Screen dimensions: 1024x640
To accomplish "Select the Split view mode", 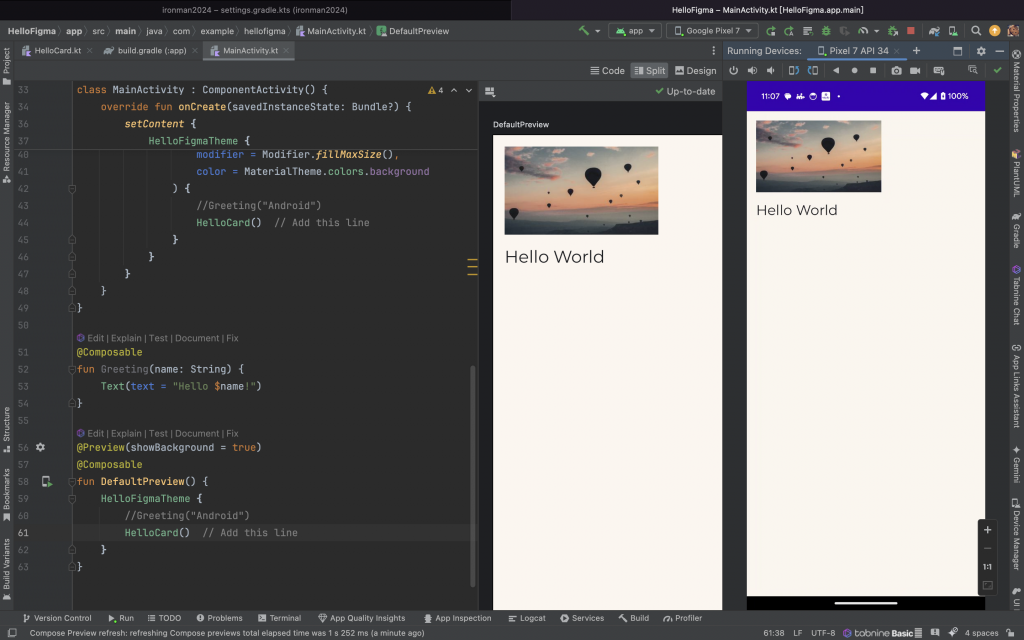I will pyautogui.click(x=649, y=71).
